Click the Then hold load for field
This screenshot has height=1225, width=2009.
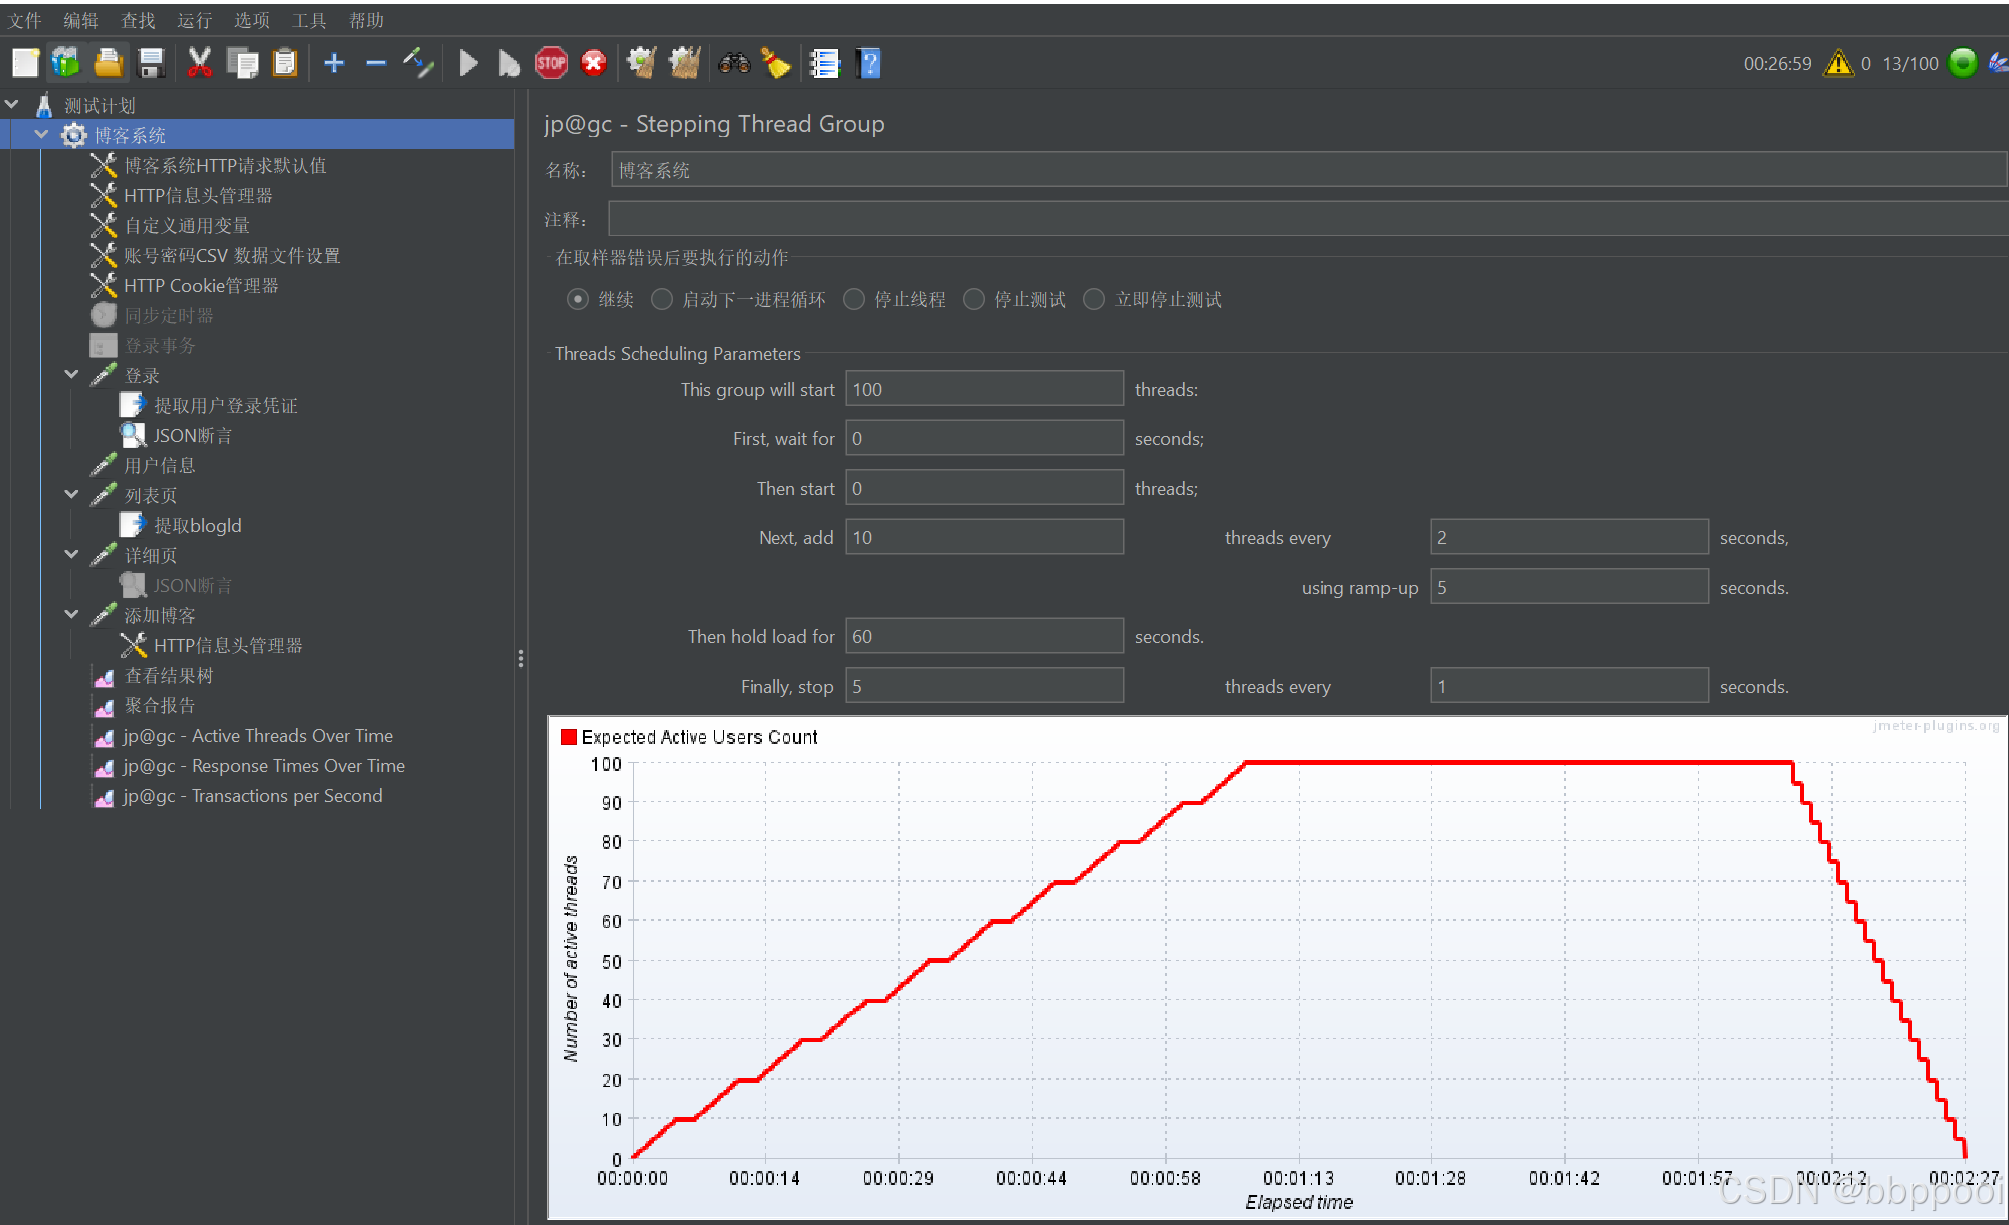(984, 637)
